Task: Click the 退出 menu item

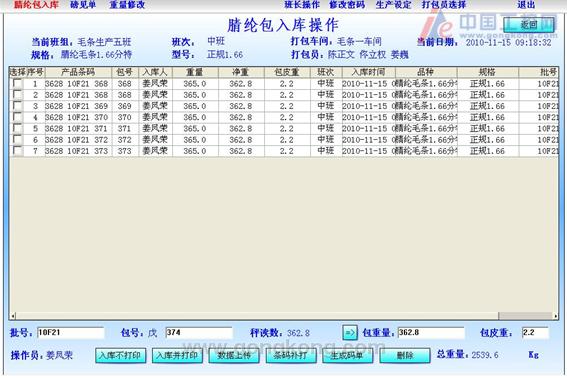Action: coord(526,5)
